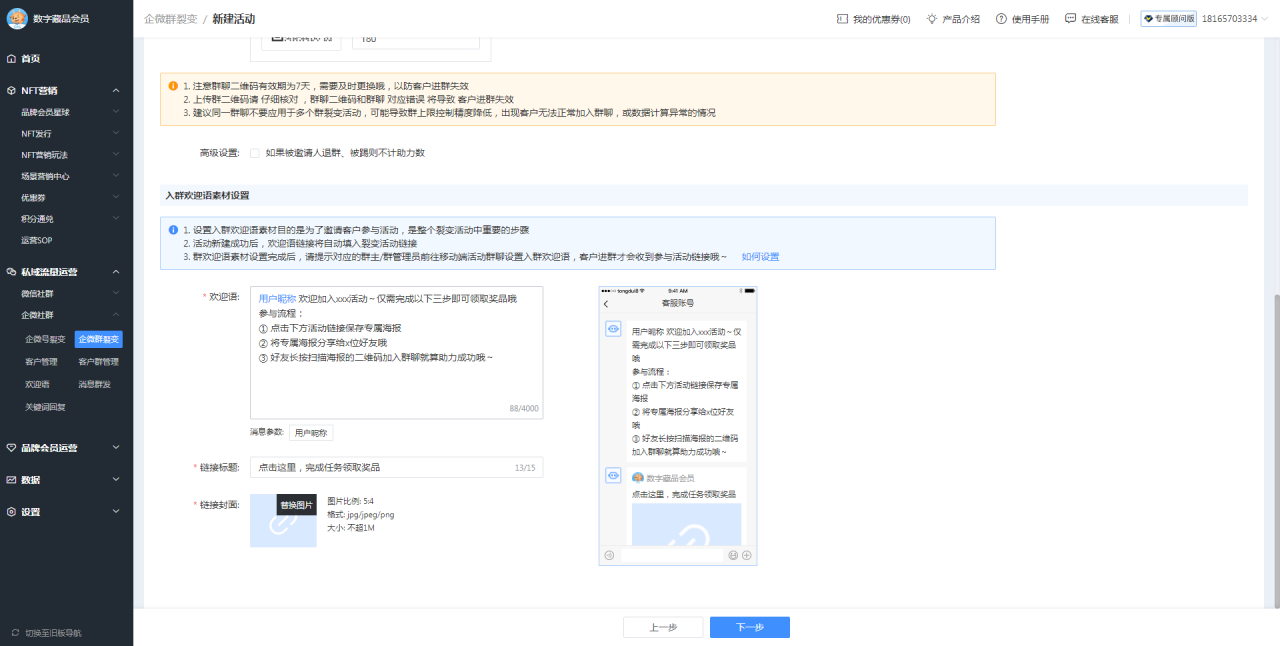Click the 用户昵称 message parameter chip
Image resolution: width=1280 pixels, height=646 pixels.
311,430
